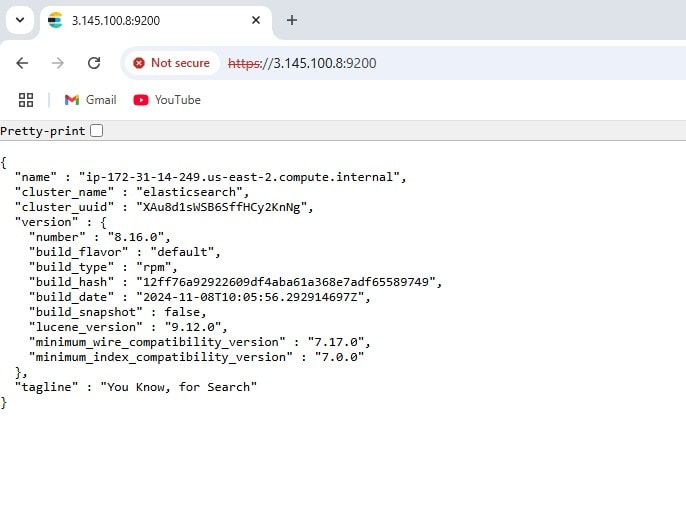This screenshot has height=523, width=686.
Task: Click the cluster_name value "elasticsearch"
Action: click(x=189, y=192)
